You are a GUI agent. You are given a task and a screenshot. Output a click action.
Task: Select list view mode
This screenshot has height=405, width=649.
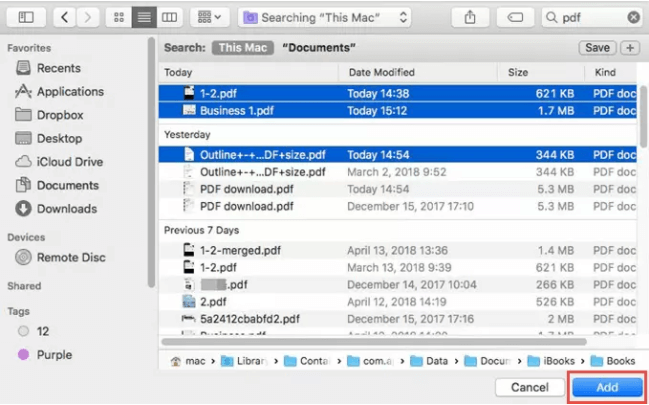click(145, 17)
